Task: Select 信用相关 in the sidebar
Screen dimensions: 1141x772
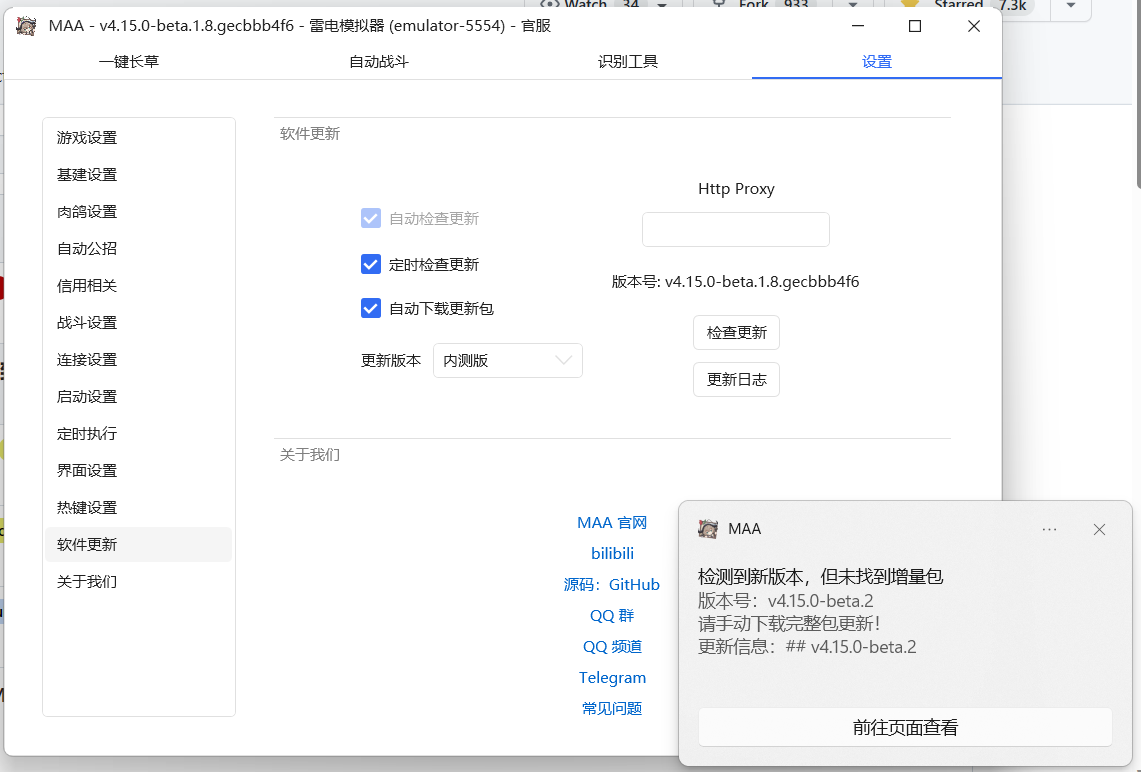Action: pyautogui.click(x=138, y=286)
